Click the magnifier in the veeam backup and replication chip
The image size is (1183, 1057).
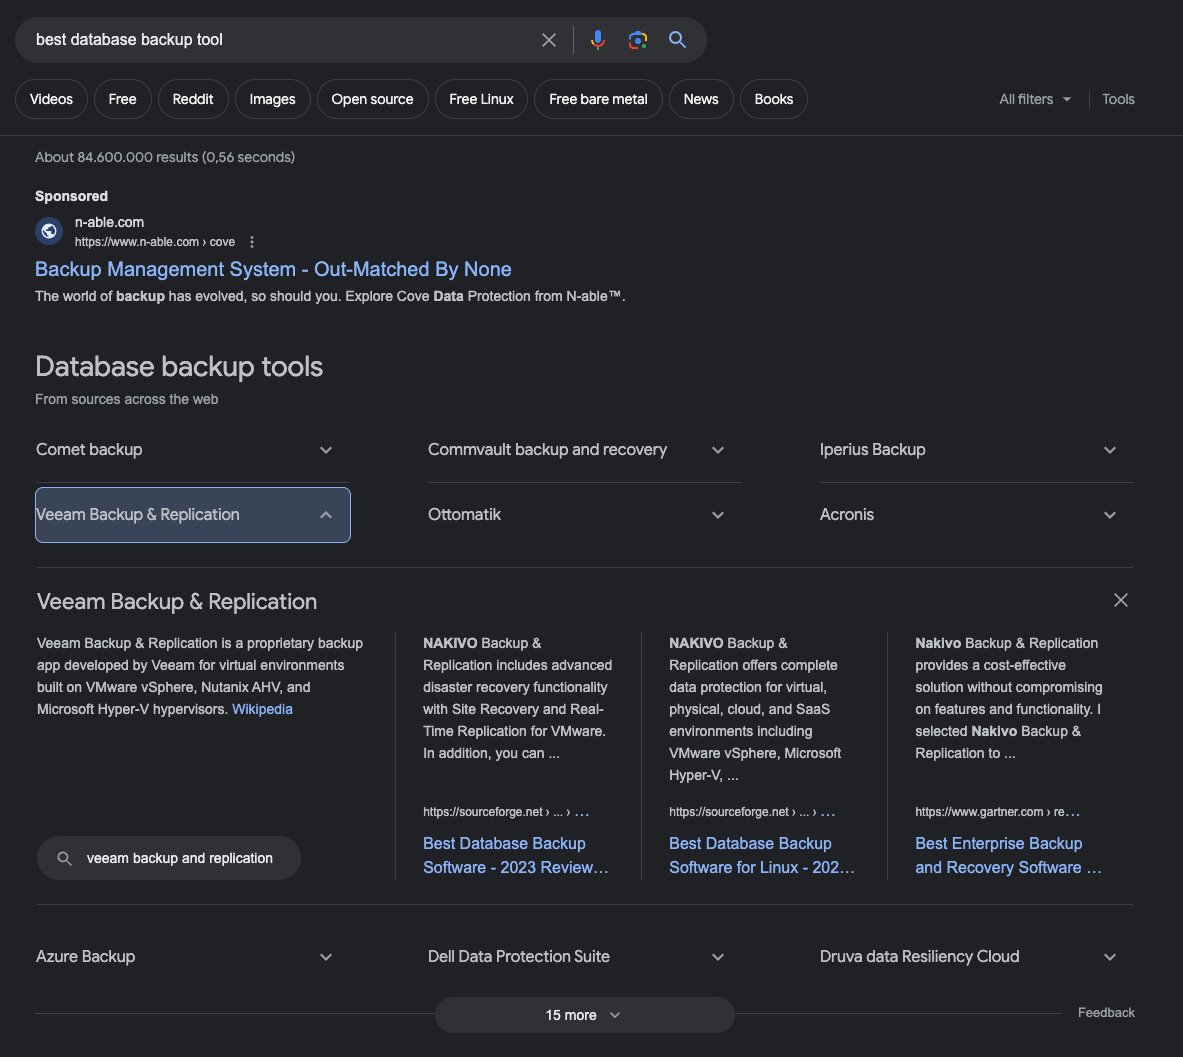(x=64, y=859)
